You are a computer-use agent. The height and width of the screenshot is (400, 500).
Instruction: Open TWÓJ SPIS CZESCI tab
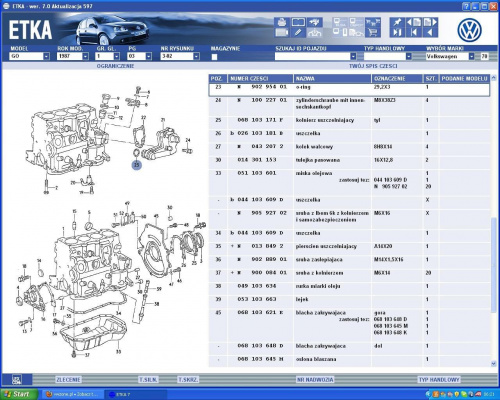coord(373,66)
